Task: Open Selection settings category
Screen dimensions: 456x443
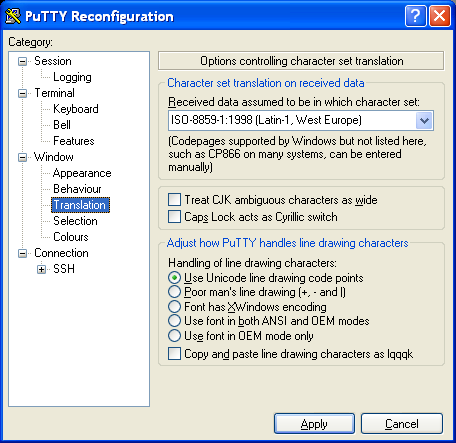Action: point(75,221)
